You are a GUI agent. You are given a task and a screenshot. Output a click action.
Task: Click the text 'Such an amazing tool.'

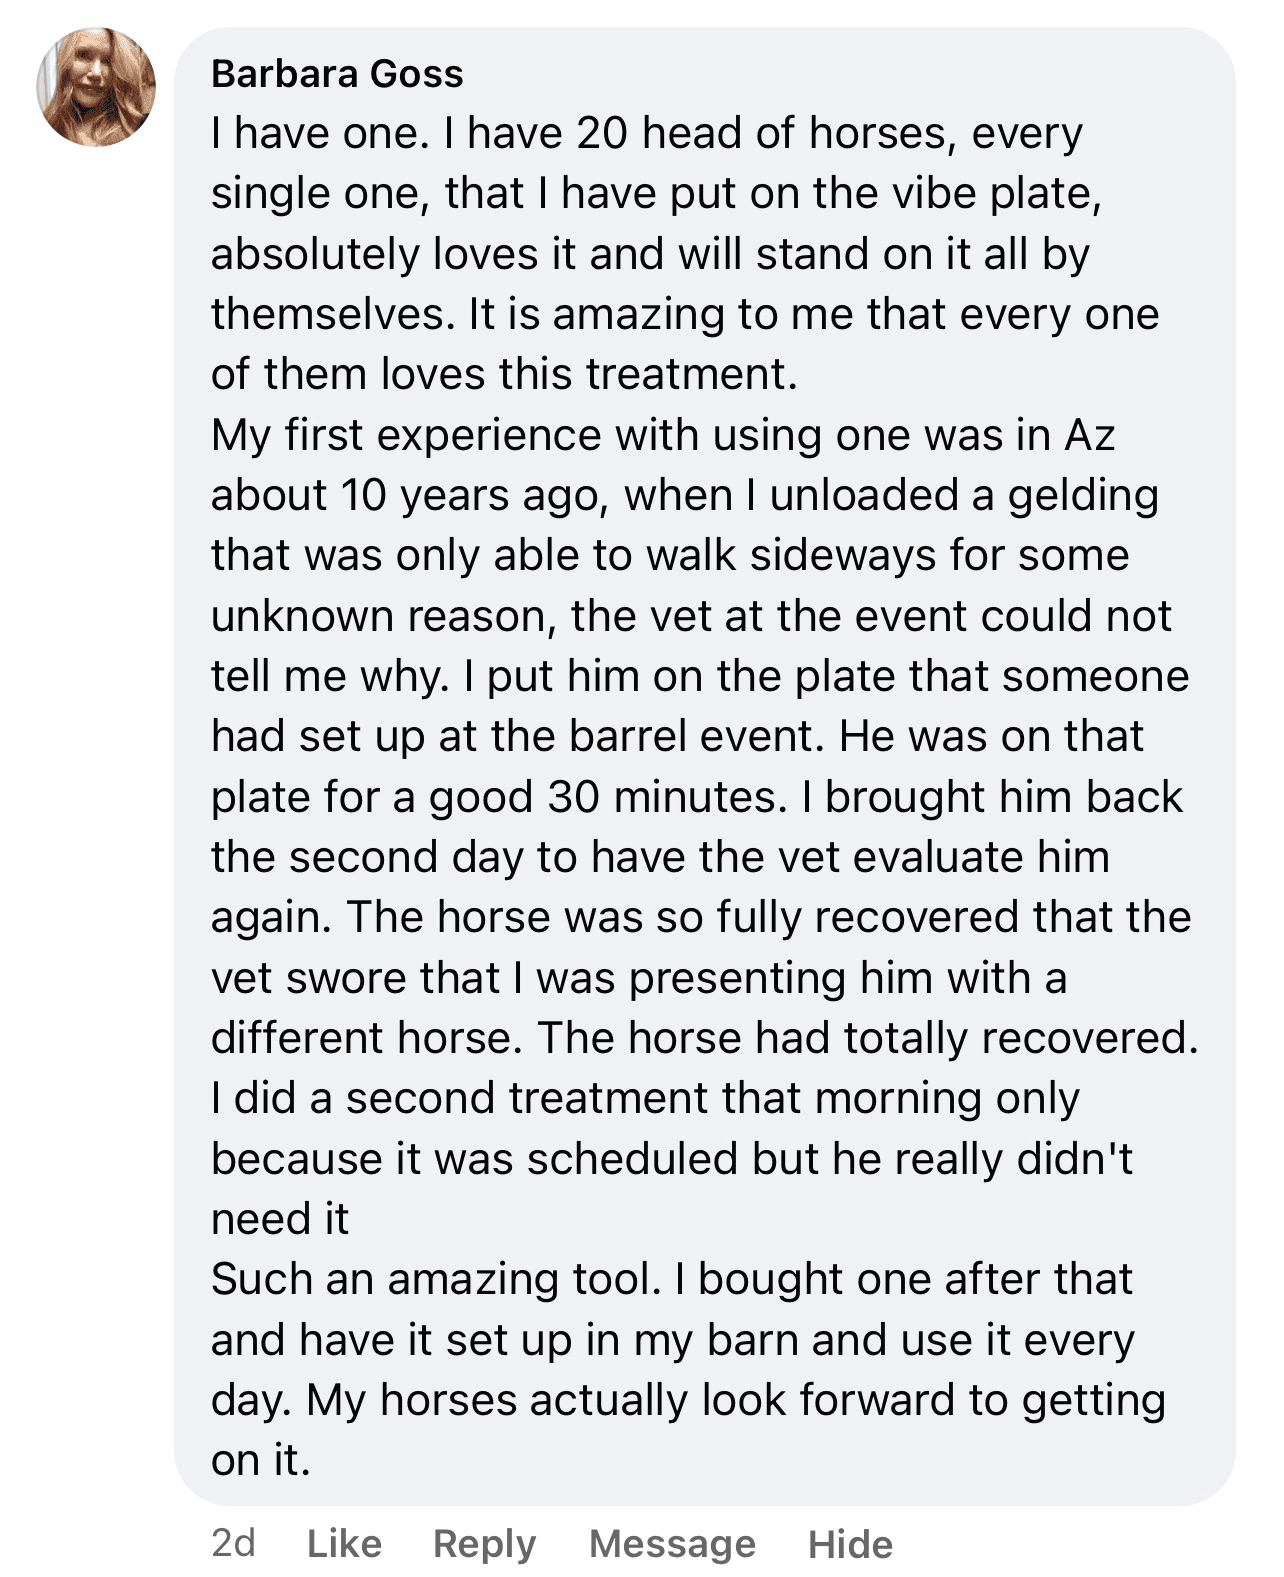pyautogui.click(x=436, y=1279)
